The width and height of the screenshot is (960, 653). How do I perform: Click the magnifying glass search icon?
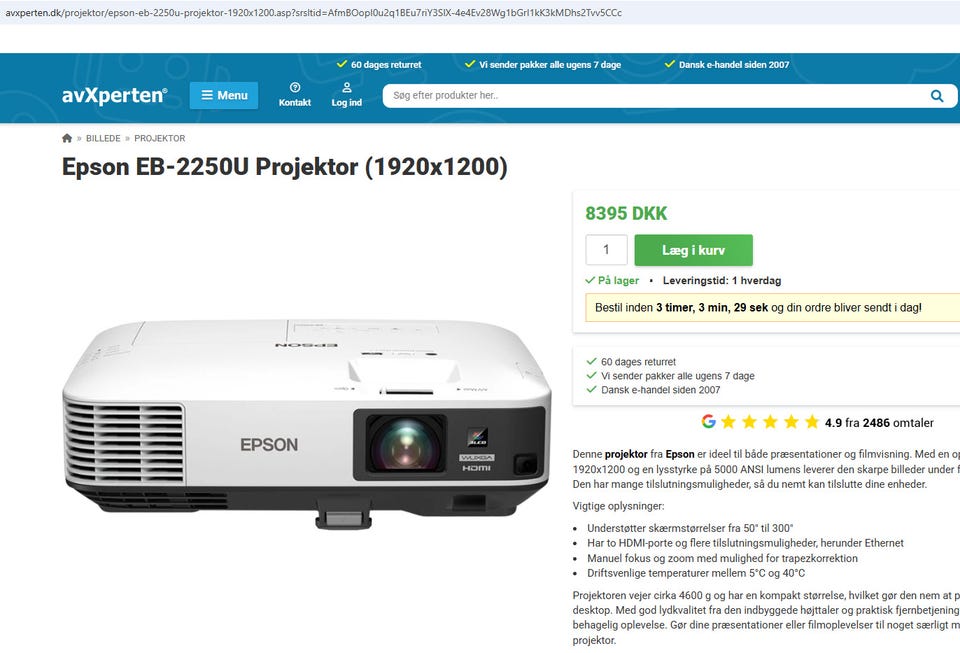937,96
